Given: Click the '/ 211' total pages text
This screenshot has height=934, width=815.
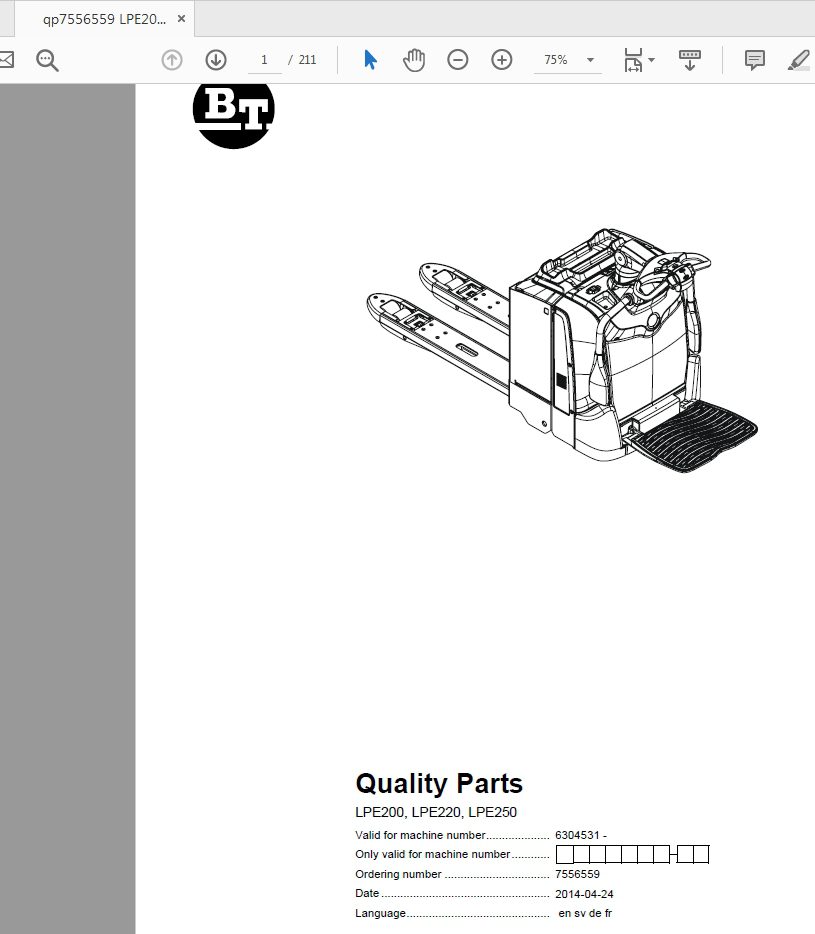Looking at the screenshot, I should pyautogui.click(x=302, y=60).
